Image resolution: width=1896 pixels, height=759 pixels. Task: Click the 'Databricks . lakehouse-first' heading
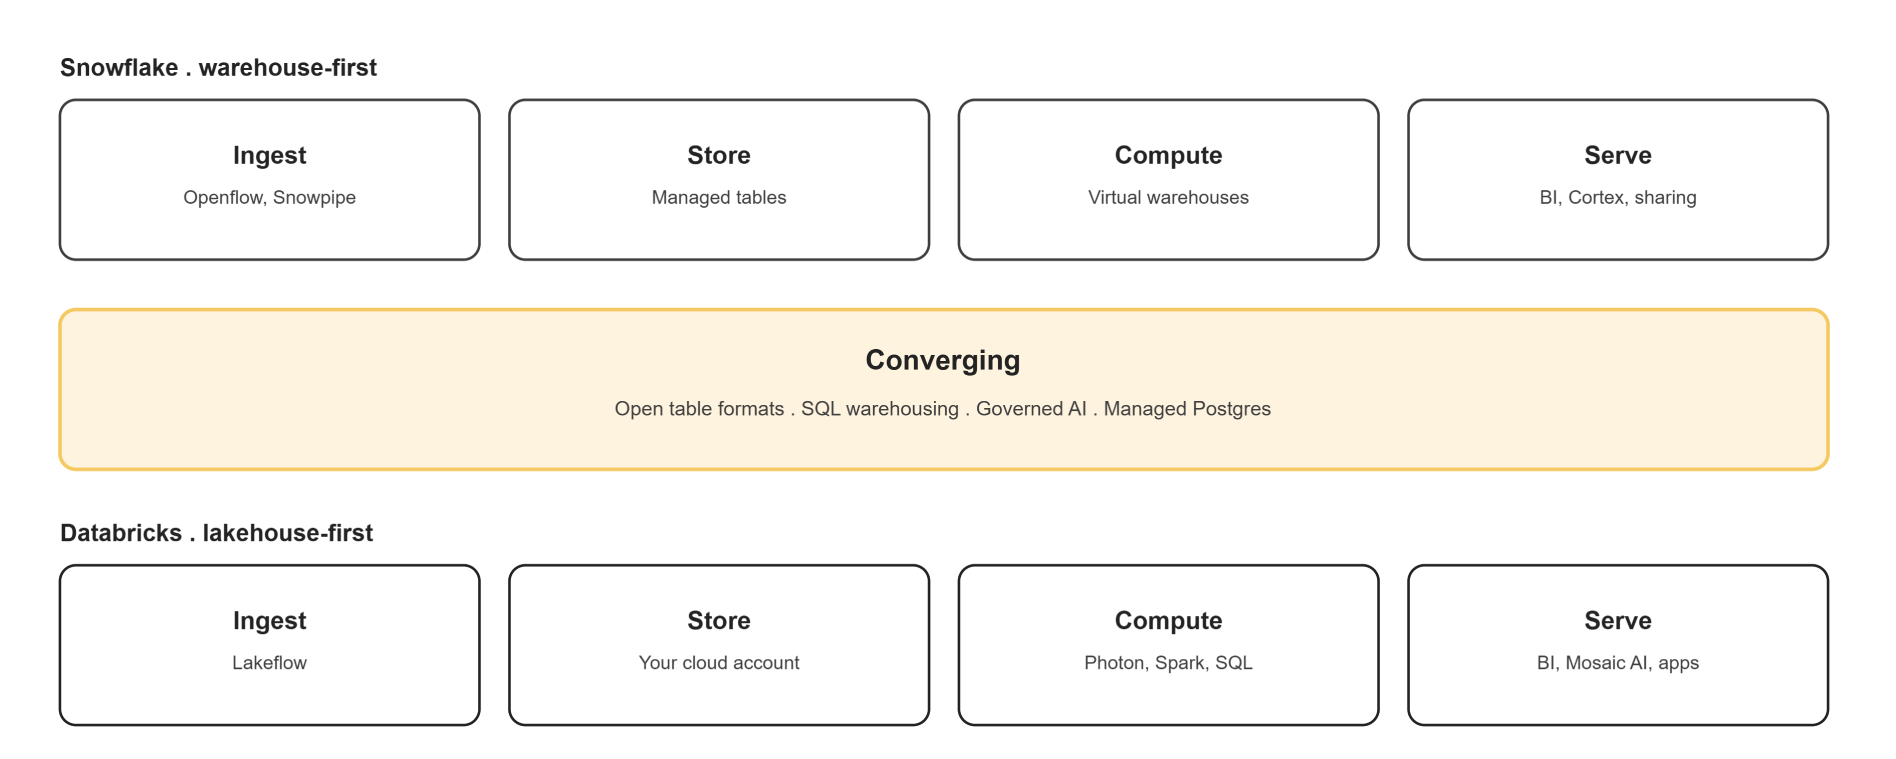click(216, 533)
